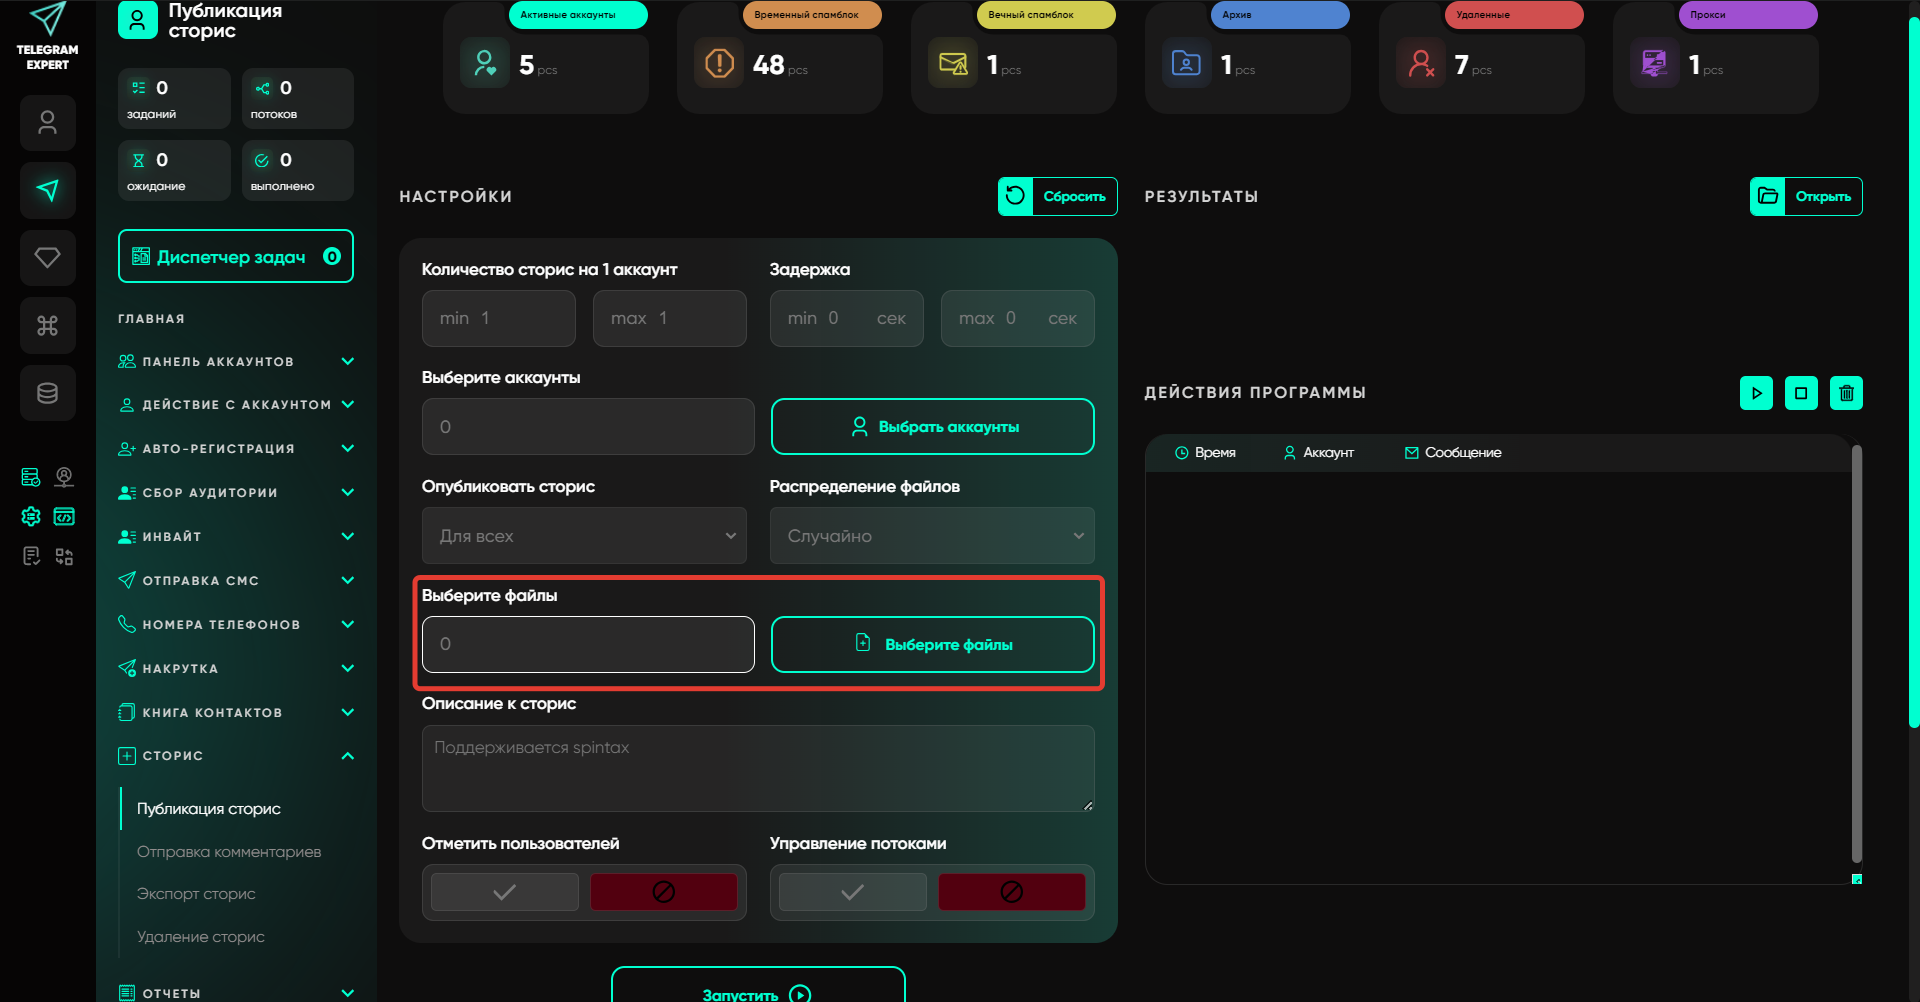
Task: Open 'Отправка комментариев' submenu item
Action: tap(229, 852)
